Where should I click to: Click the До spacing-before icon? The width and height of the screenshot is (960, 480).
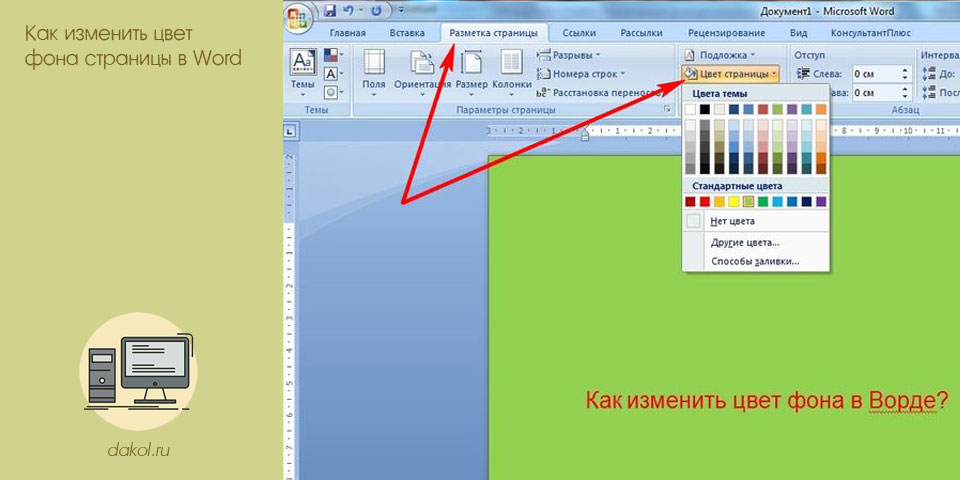pos(928,74)
